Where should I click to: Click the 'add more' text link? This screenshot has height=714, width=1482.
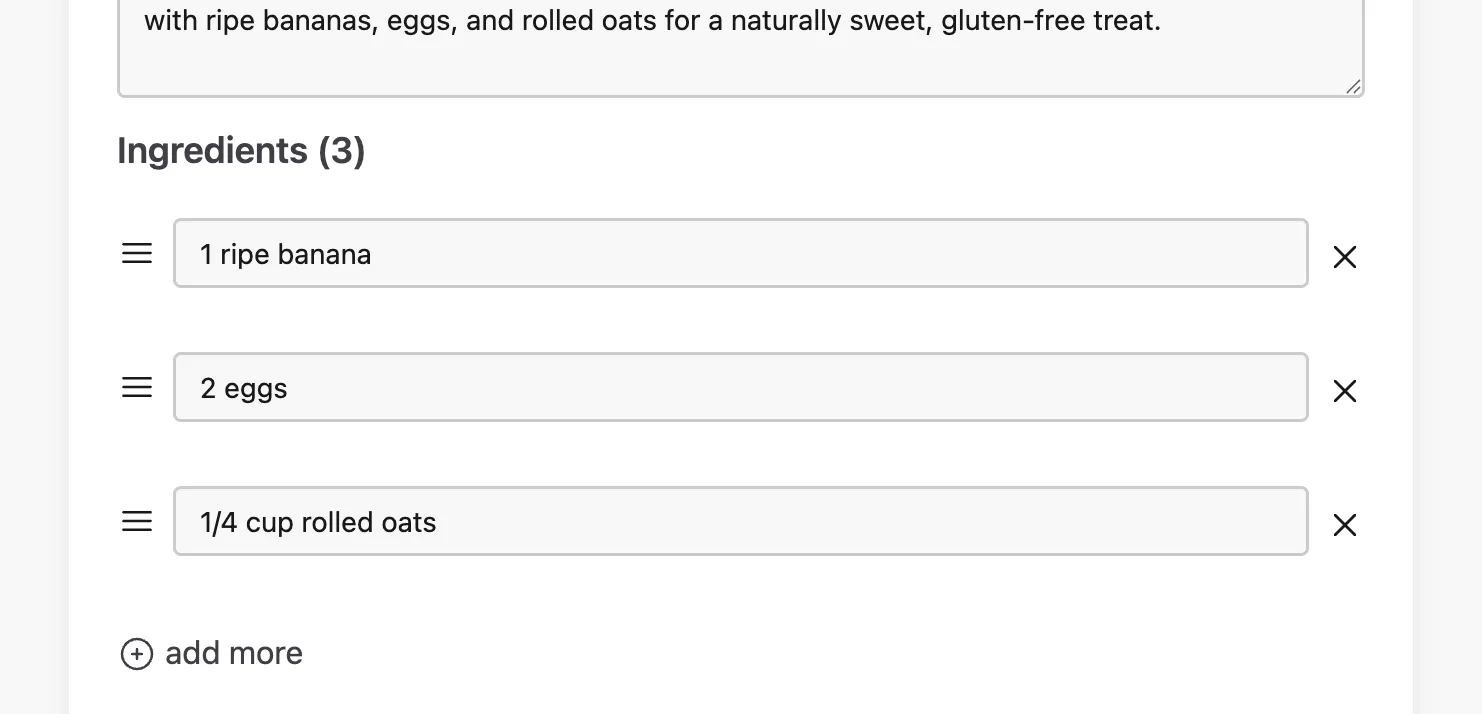point(234,653)
